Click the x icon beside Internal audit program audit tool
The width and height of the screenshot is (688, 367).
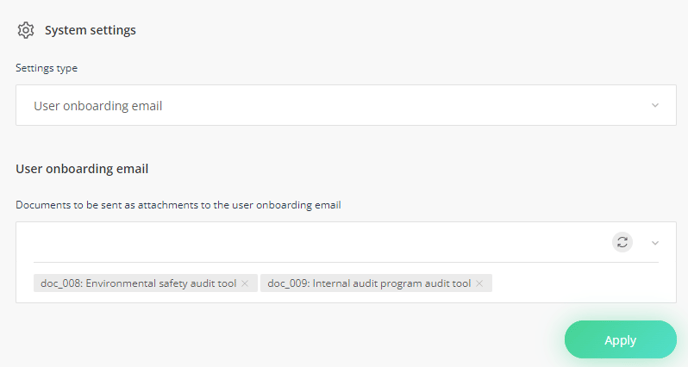point(480,284)
